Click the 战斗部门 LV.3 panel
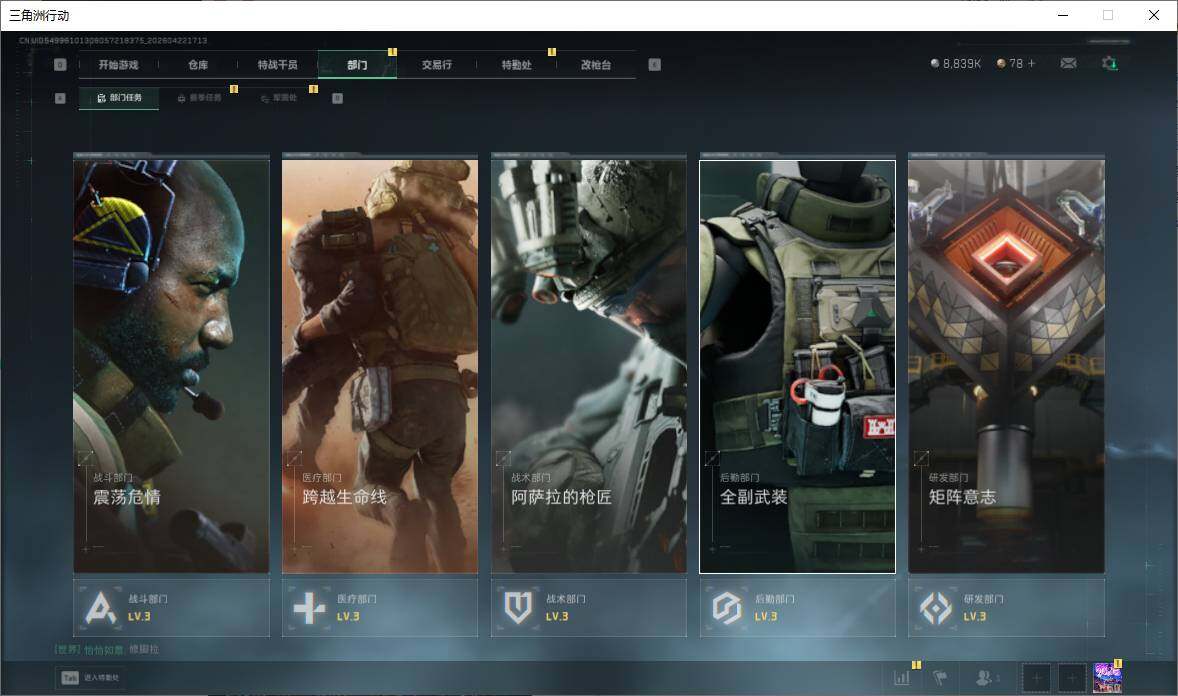The height and width of the screenshot is (696, 1178). tap(171, 607)
